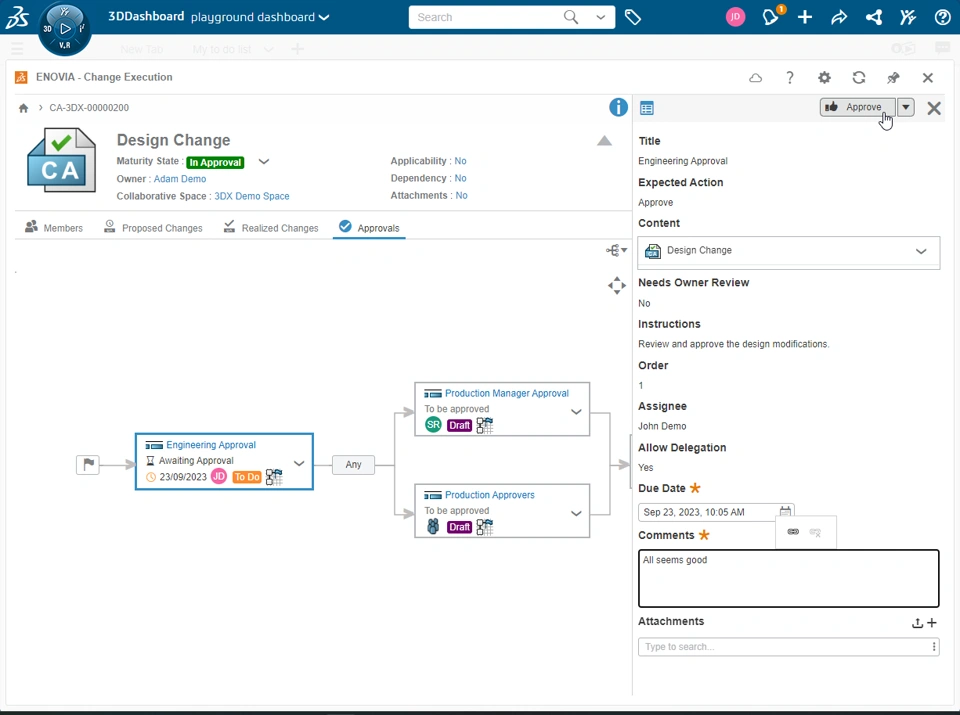Click the remove link icon above comments

pos(815,532)
